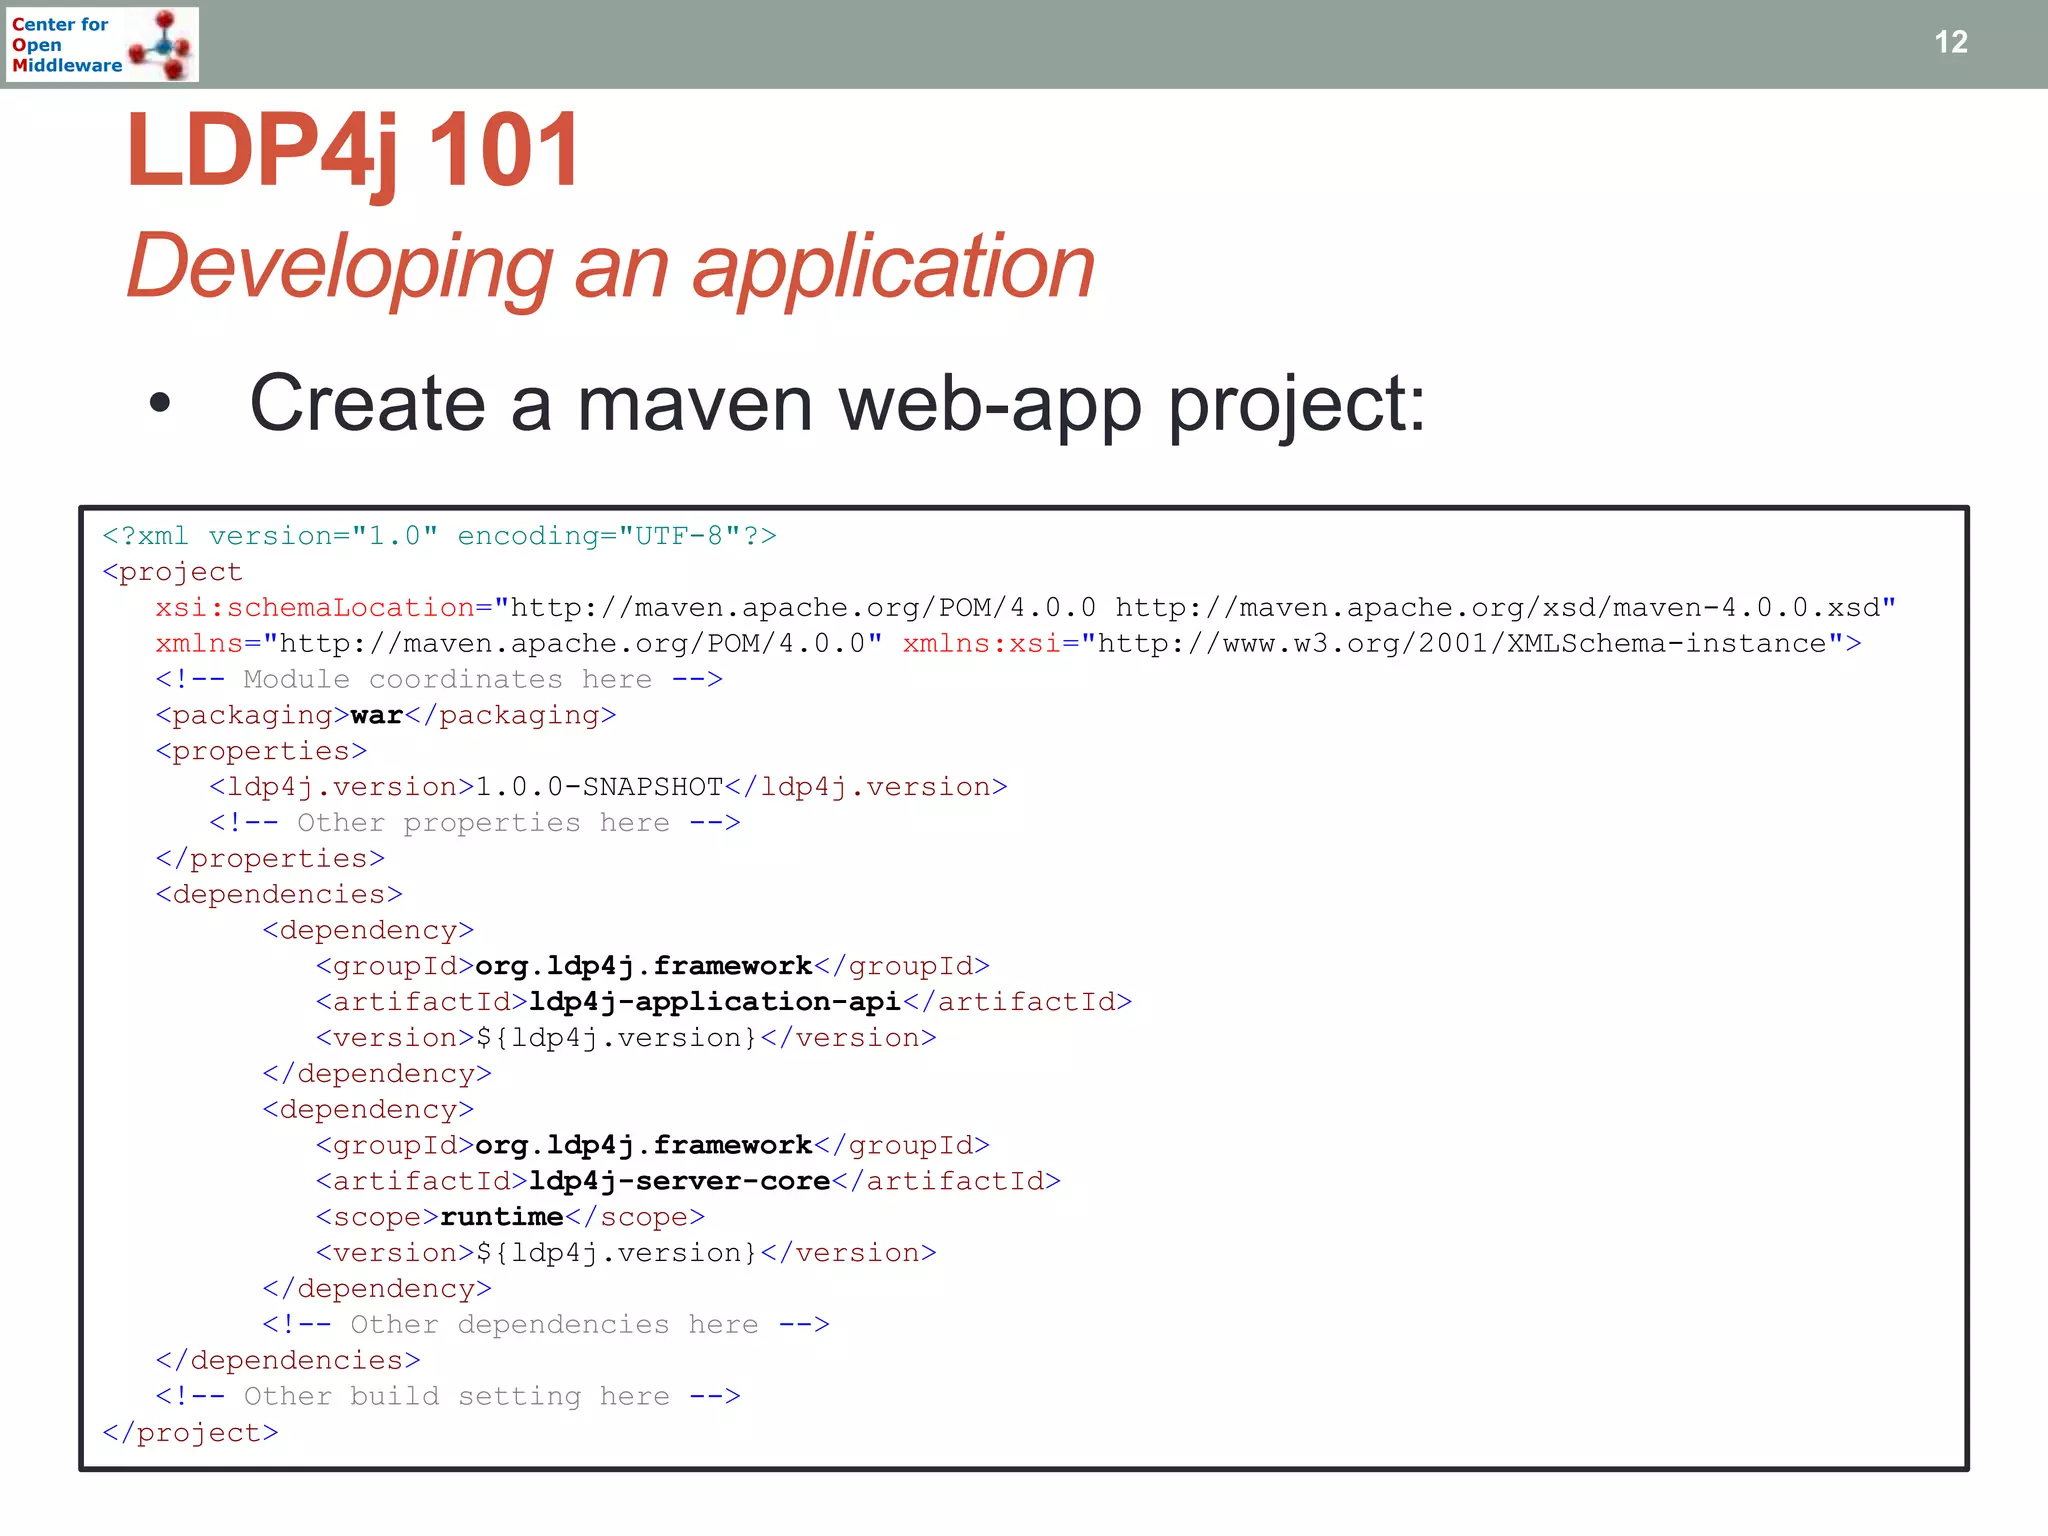Click the closing </properties> tag
The image size is (2048, 1536).
click(270, 859)
